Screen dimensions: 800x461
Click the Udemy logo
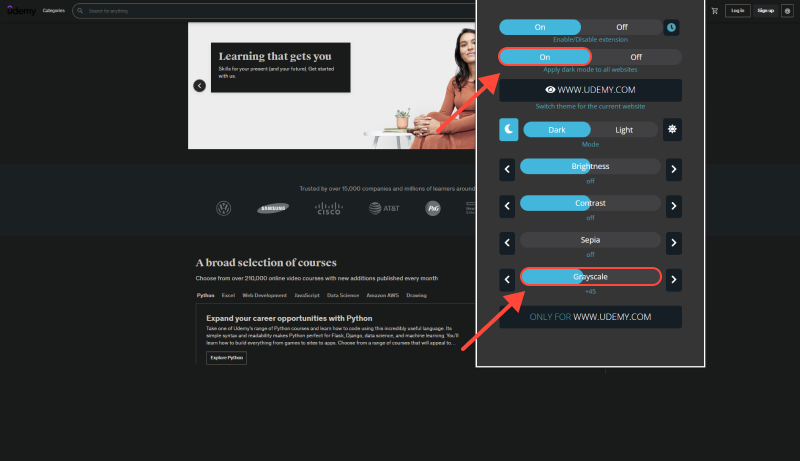tap(21, 11)
